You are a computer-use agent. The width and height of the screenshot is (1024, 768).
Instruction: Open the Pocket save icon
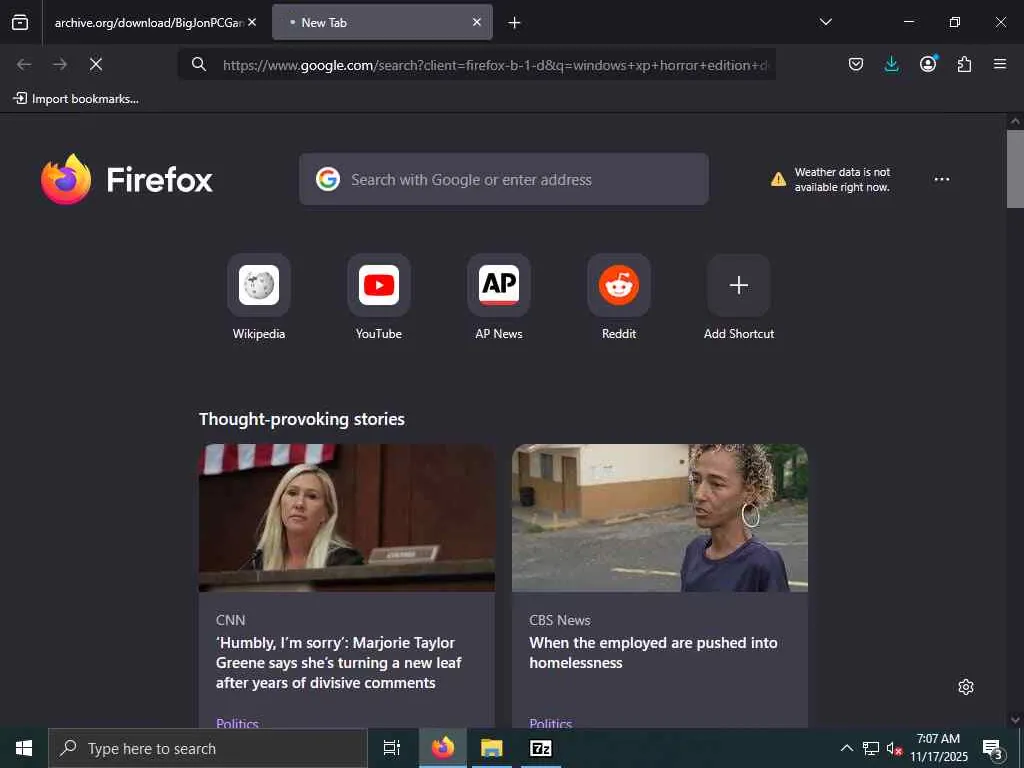(x=856, y=64)
